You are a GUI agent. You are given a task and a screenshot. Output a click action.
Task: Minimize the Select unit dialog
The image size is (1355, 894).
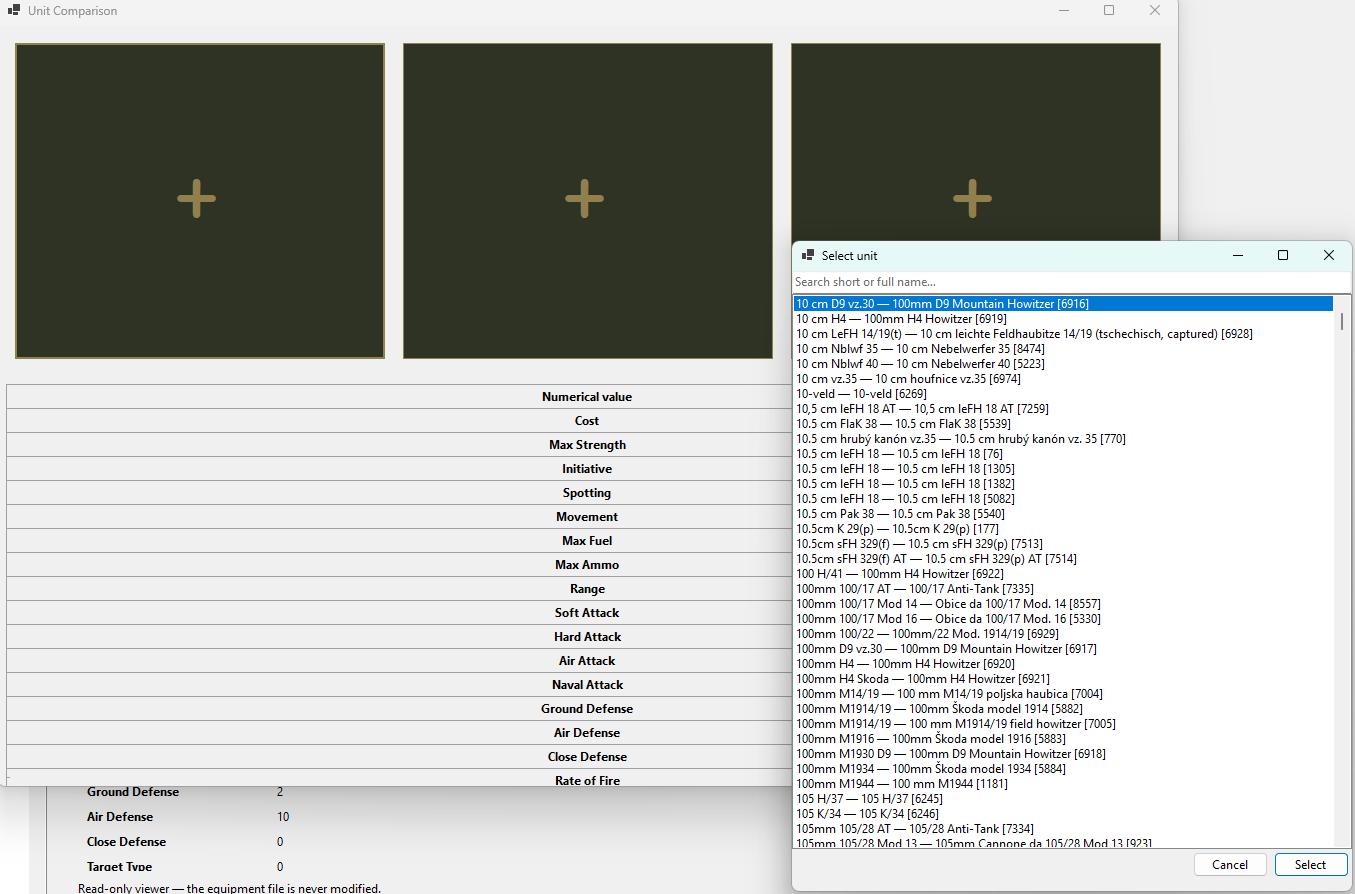point(1237,256)
